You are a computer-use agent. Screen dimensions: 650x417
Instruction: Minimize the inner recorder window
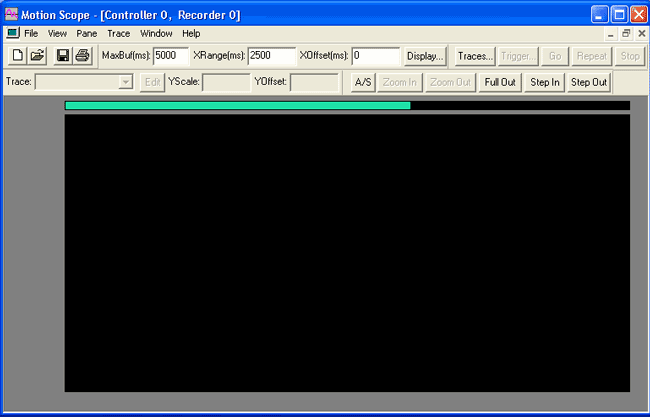tap(611, 34)
